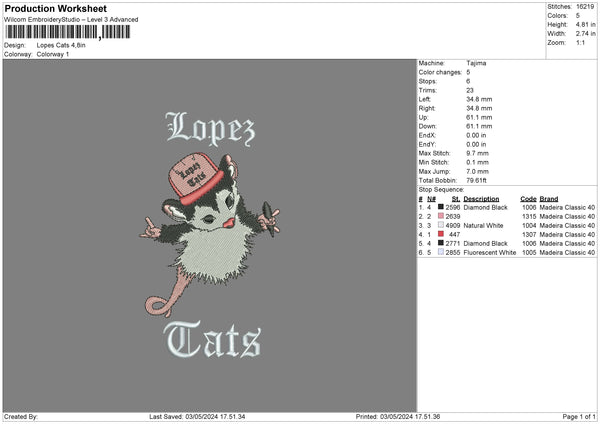Click the Min Stitch value 0.1 mm

[477, 162]
